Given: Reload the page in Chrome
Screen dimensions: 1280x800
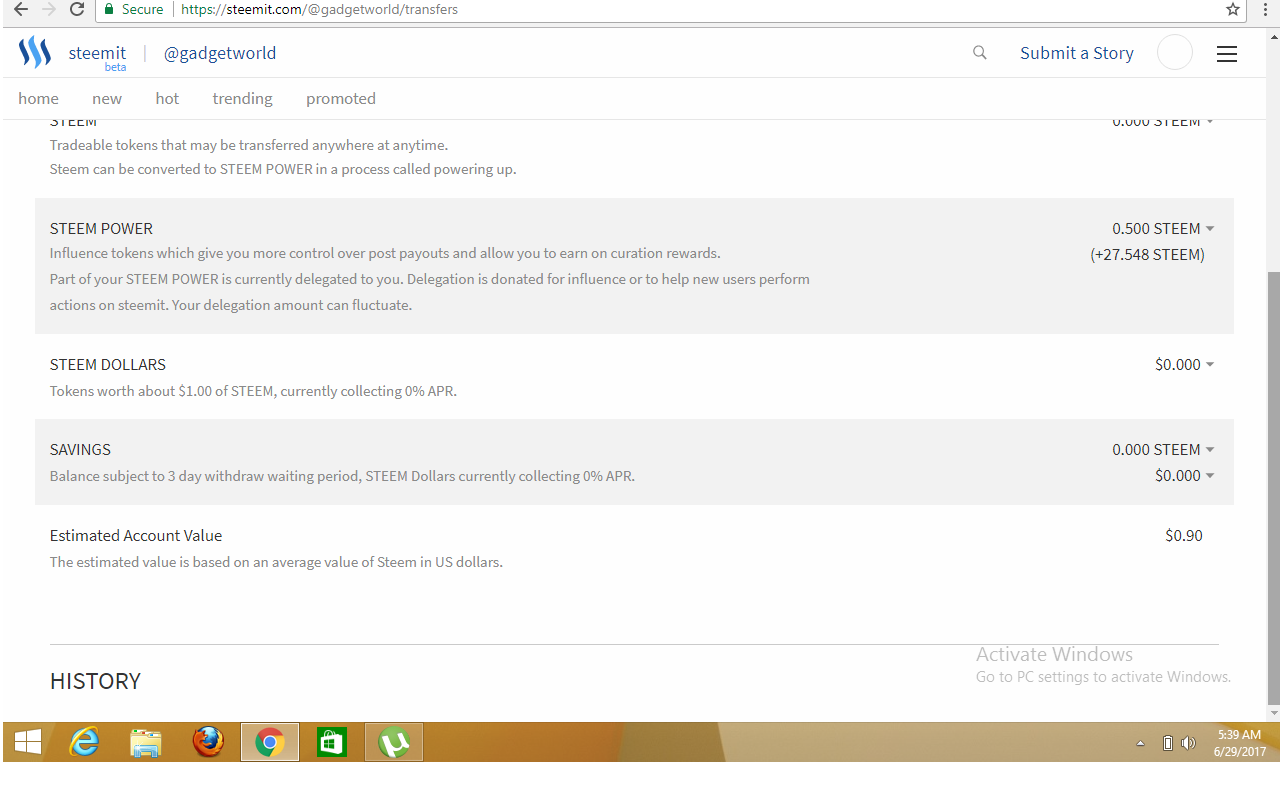Looking at the screenshot, I should point(77,9).
